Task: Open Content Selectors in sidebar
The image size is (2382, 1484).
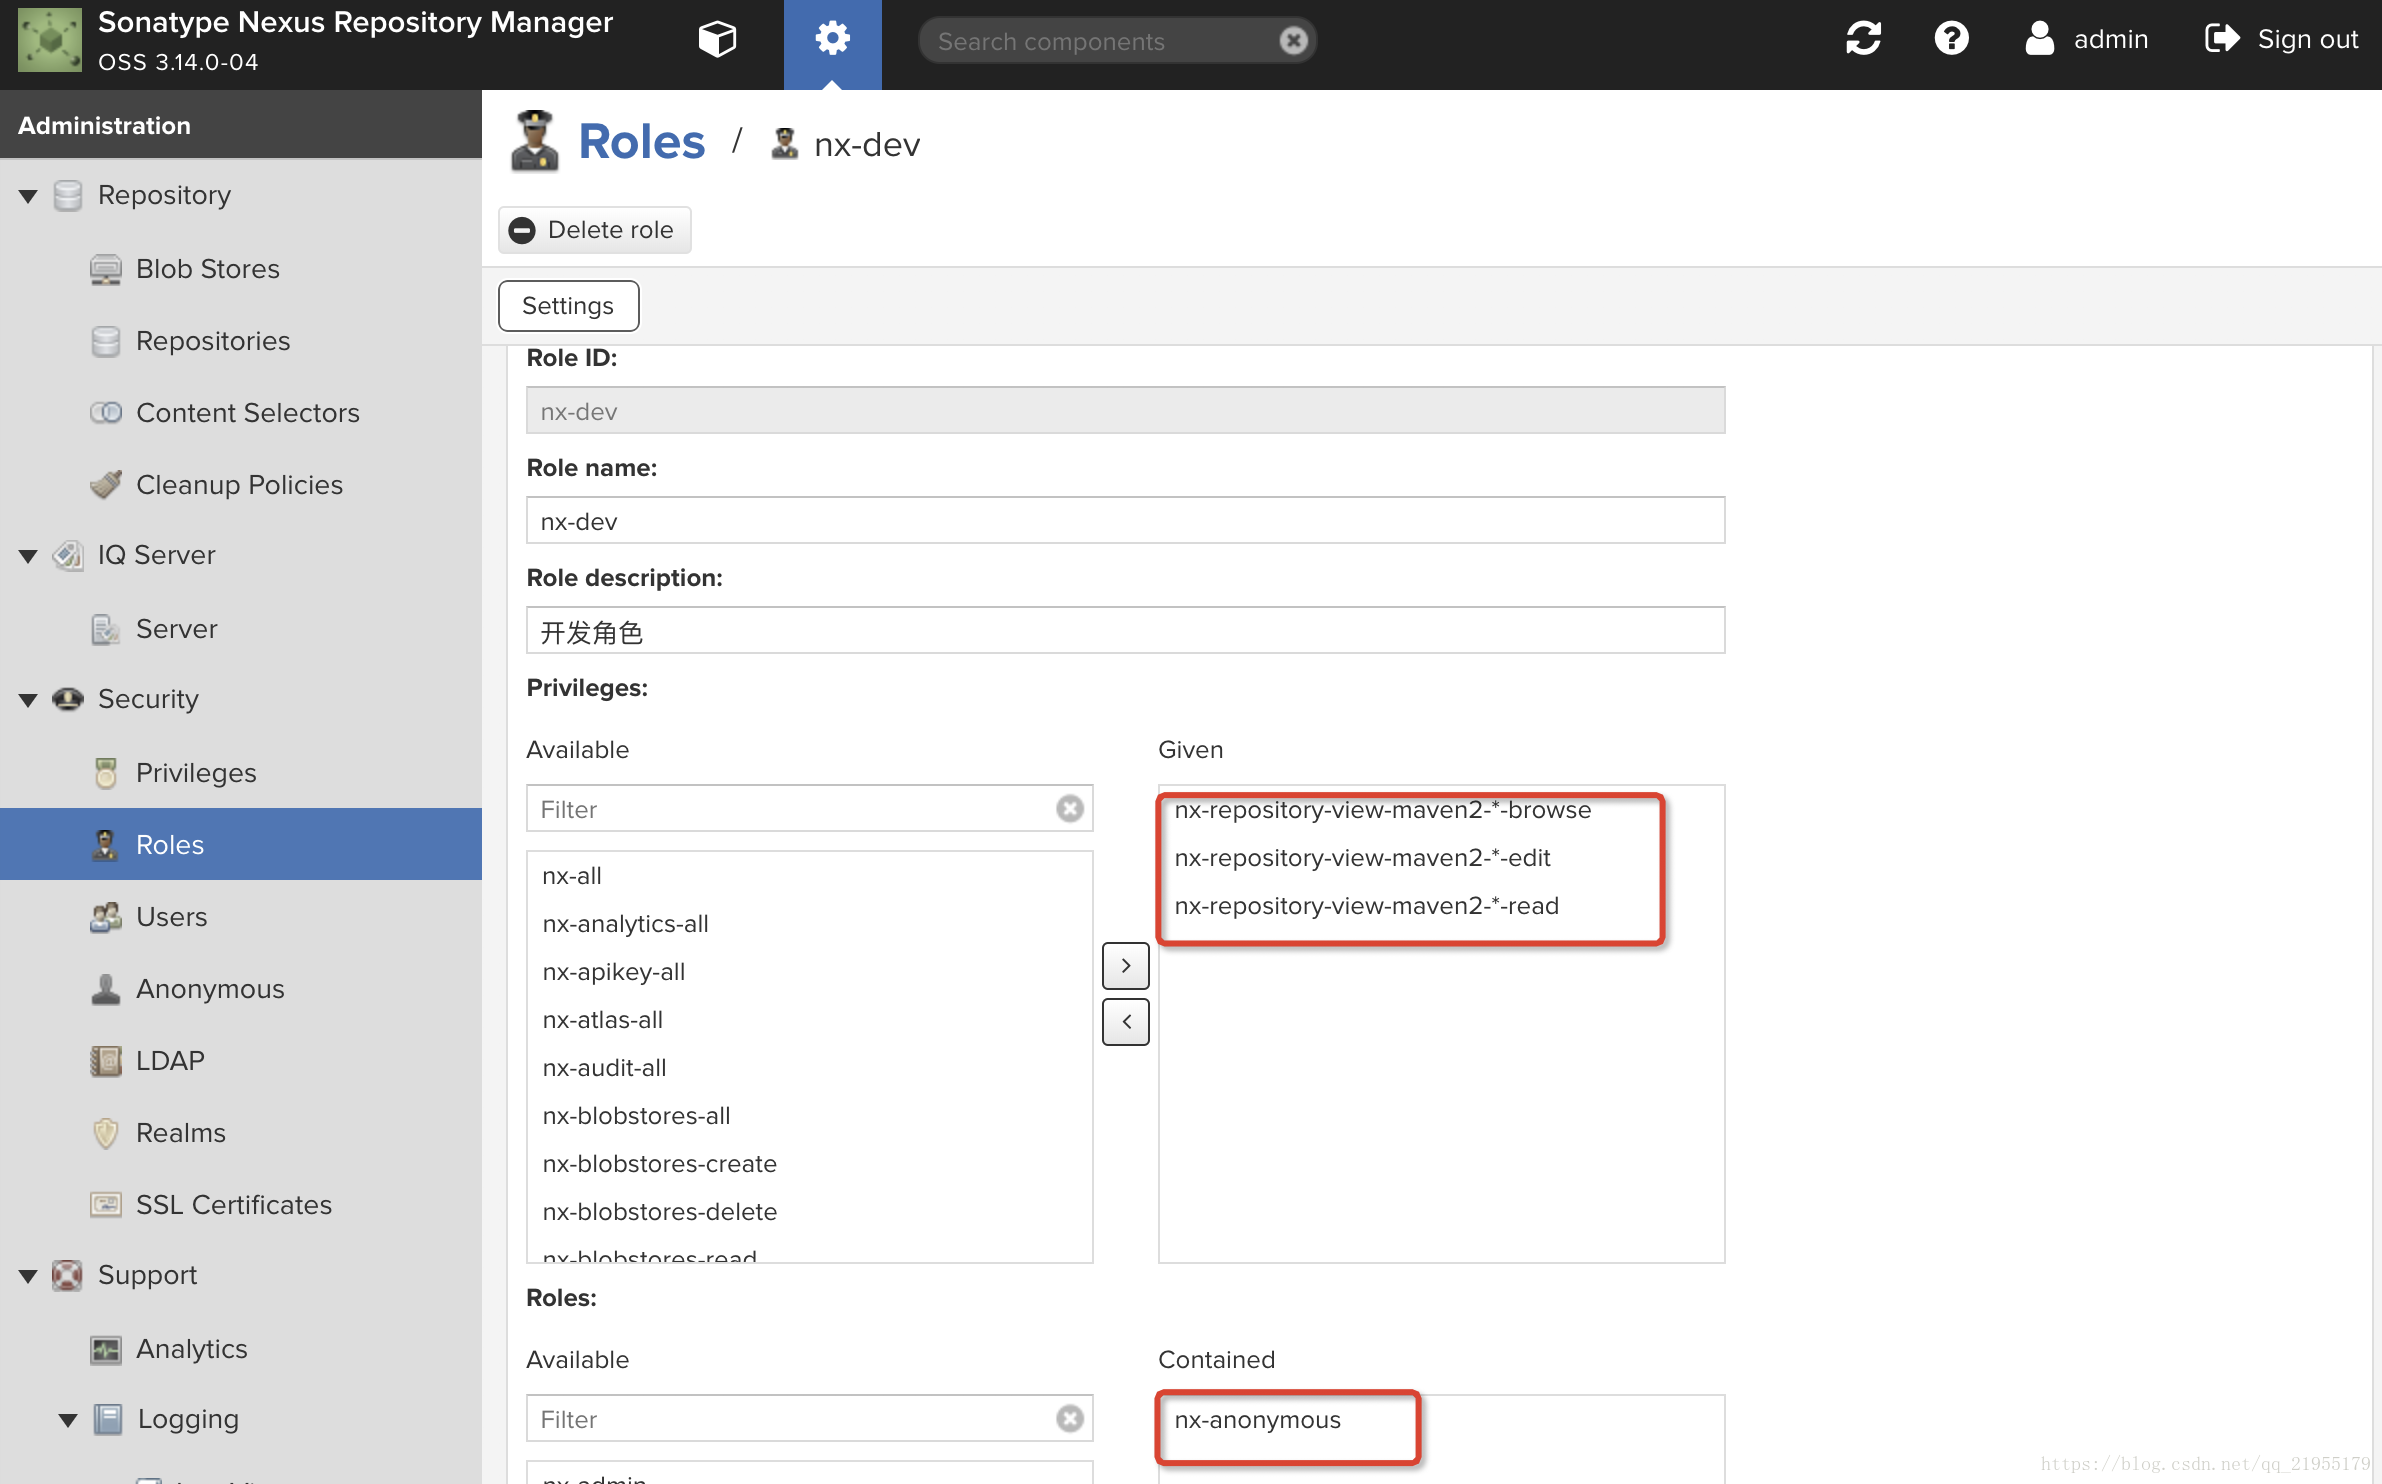Action: point(247,413)
